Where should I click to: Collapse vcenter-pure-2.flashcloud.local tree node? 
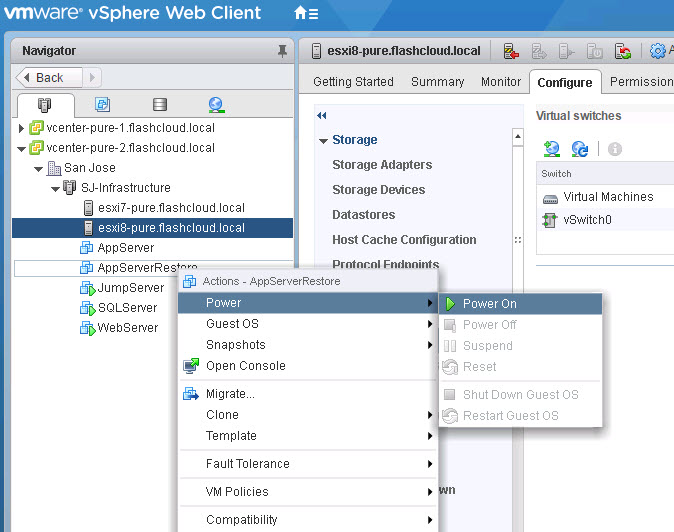[21, 149]
